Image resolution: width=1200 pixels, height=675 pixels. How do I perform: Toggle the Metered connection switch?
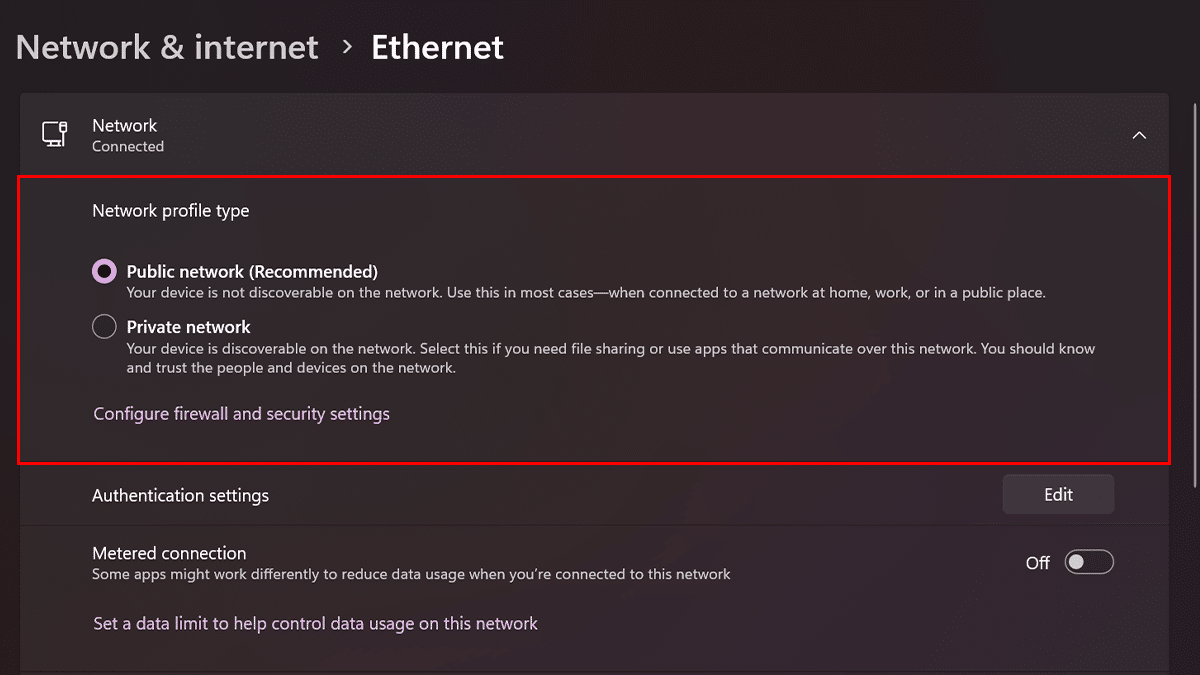1088,563
